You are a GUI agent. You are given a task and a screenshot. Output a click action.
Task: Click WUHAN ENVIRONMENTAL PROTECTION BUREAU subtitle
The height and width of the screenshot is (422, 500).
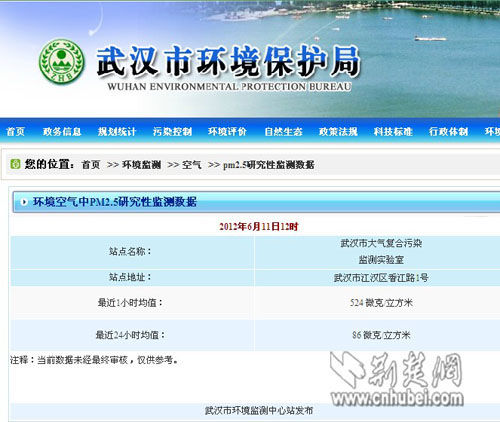(x=230, y=87)
